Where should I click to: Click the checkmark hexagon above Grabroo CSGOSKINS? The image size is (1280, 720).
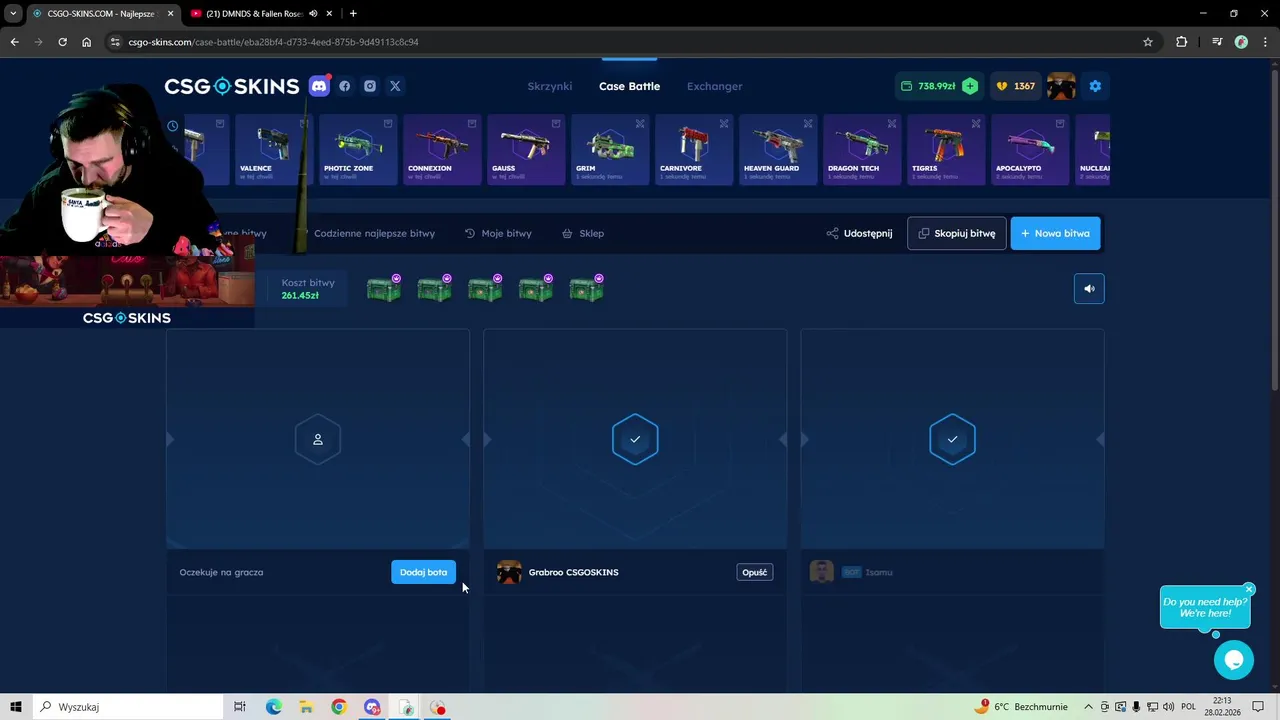[635, 439]
